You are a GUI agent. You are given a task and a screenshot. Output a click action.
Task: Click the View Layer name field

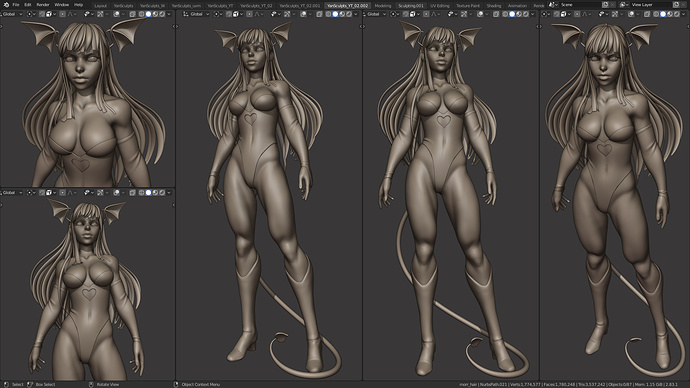pyautogui.click(x=651, y=5)
